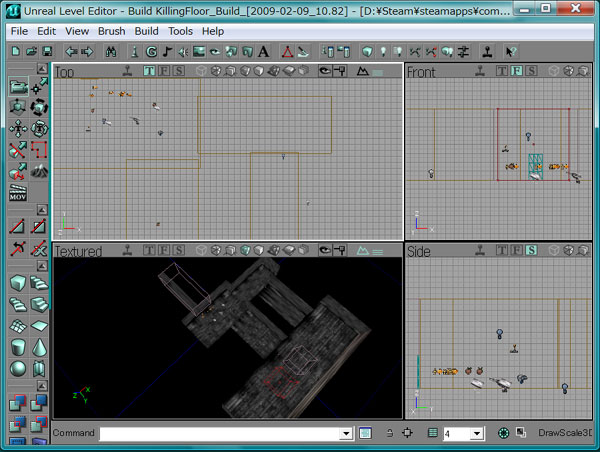This screenshot has height=452, width=600.
Task: Open the Edit menu
Action: pyautogui.click(x=46, y=31)
